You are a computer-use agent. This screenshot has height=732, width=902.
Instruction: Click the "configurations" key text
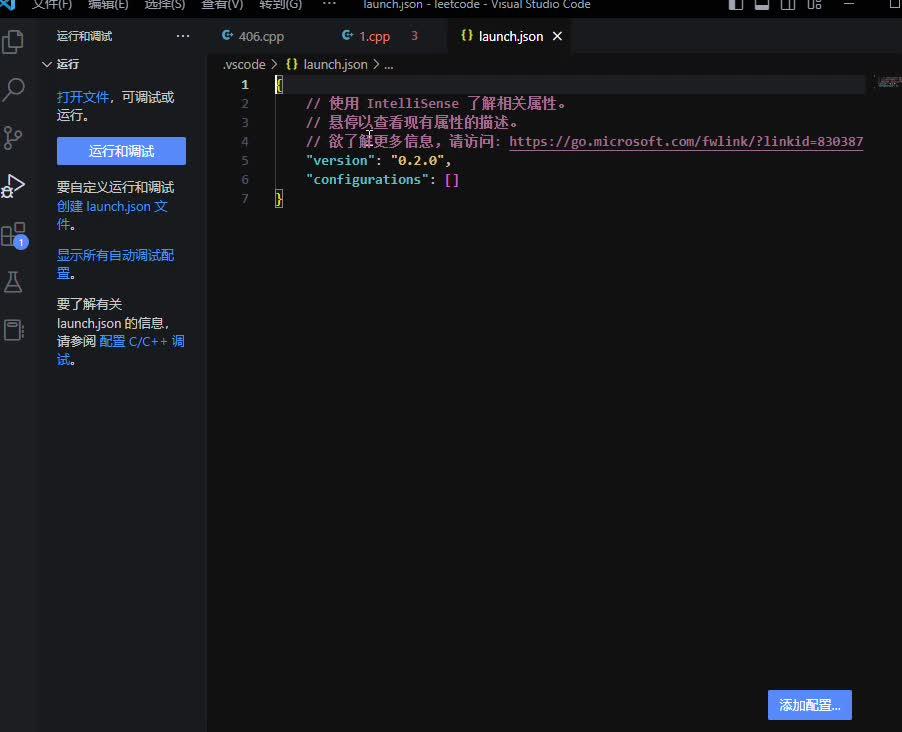367,180
